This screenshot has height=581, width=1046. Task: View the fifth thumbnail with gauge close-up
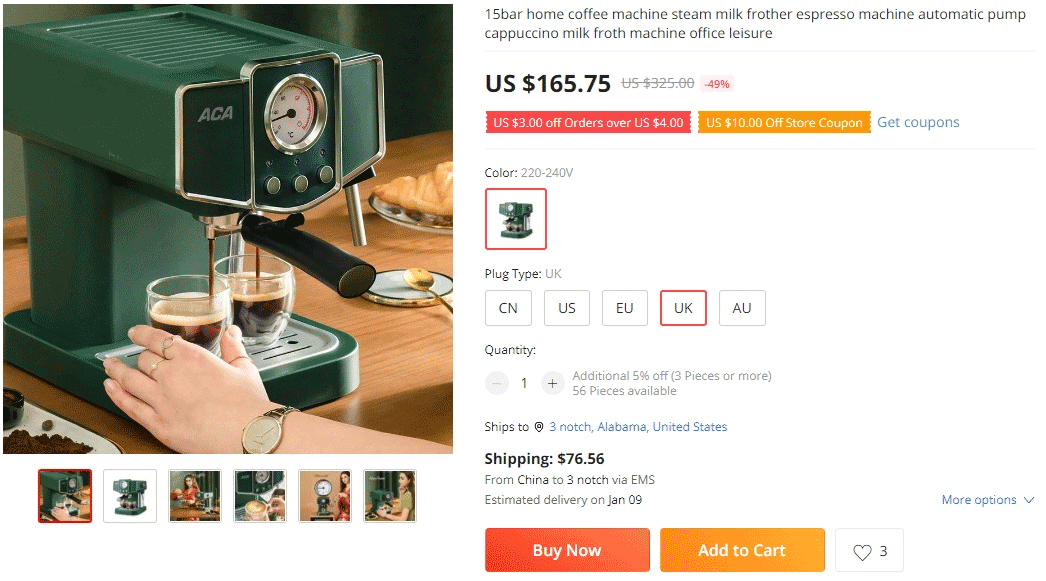pyautogui.click(x=325, y=496)
